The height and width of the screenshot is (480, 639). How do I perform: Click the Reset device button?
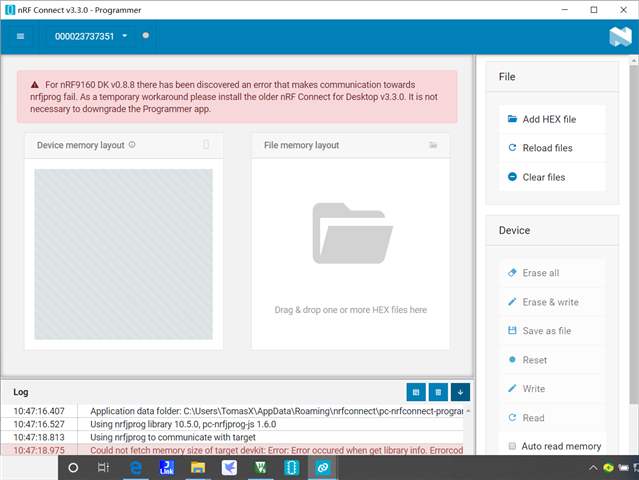tap(552, 360)
